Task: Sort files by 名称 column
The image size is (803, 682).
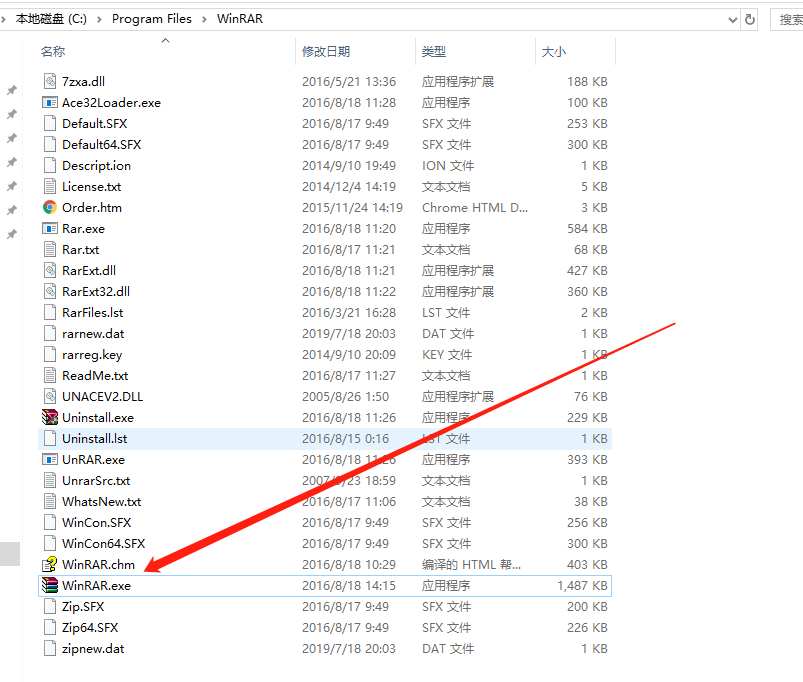Action: coord(53,52)
